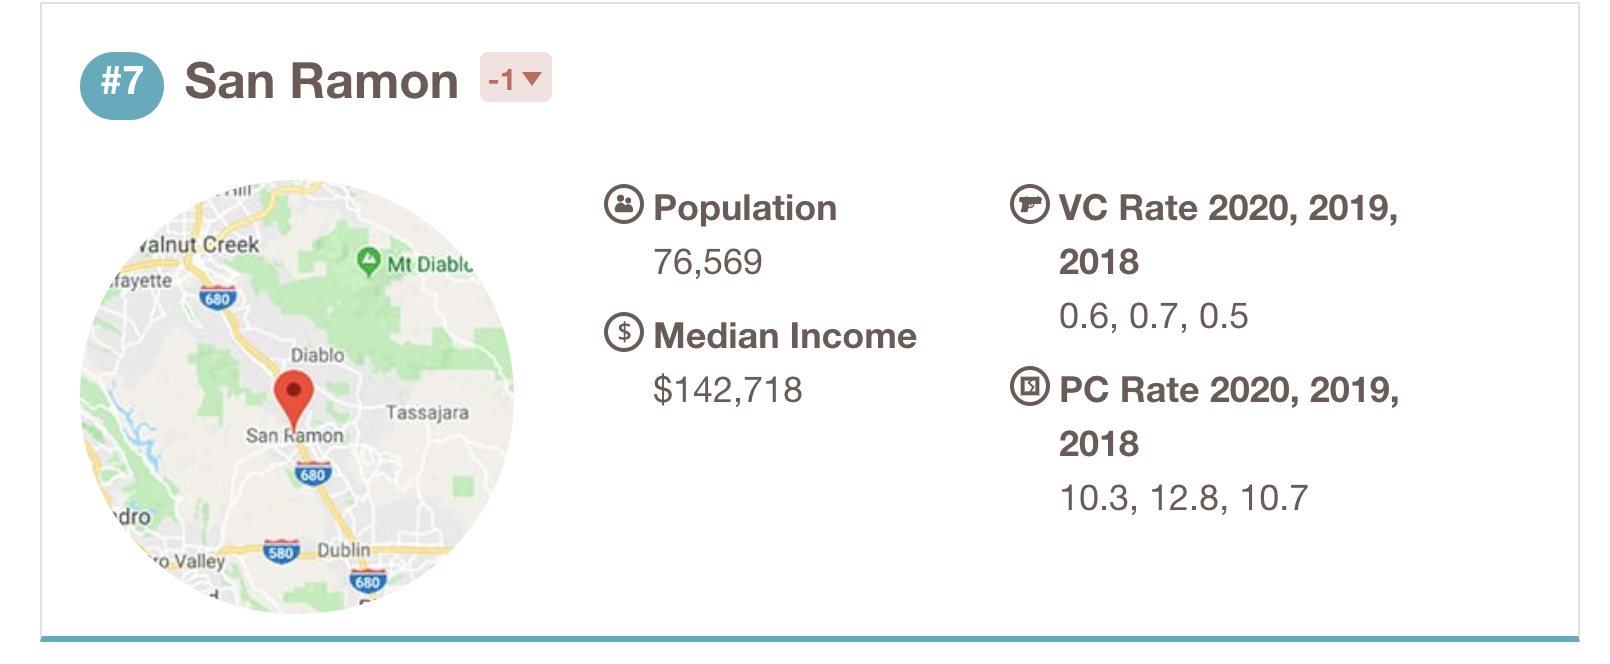Viewport: 1610px width, 664px height.
Task: Click the Dublin label on the map
Action: (344, 550)
